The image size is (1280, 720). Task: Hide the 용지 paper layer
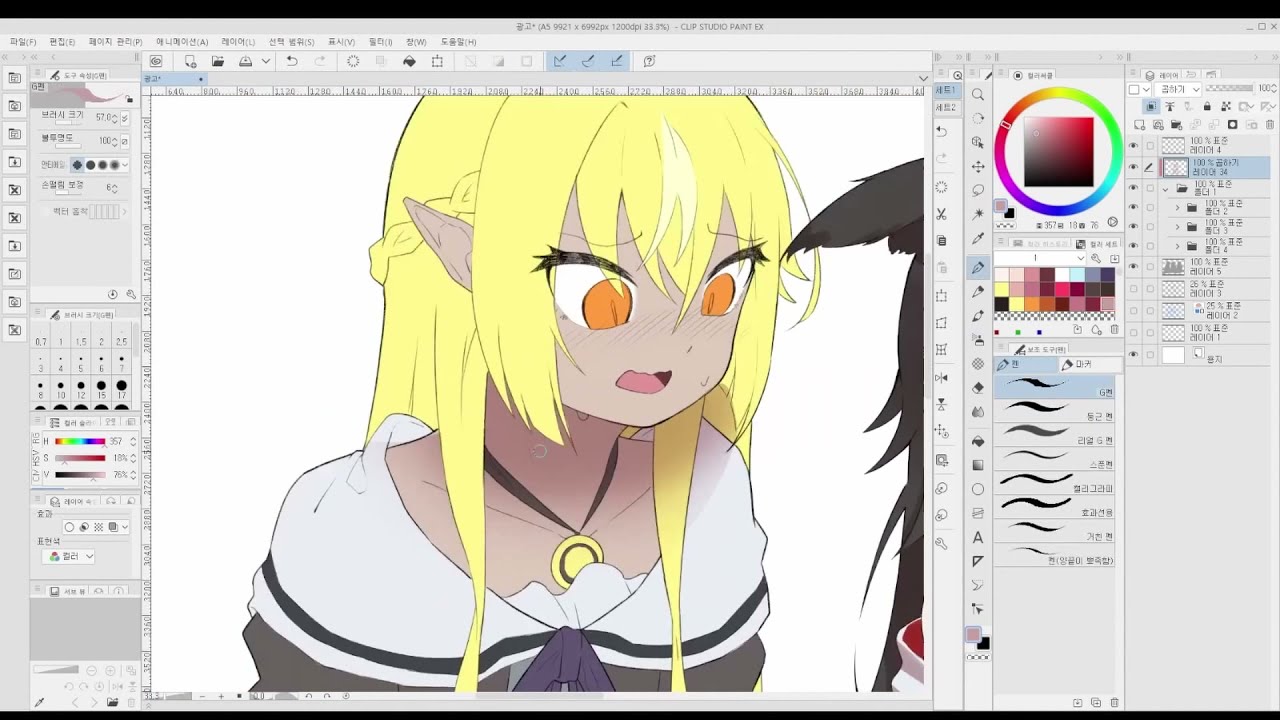coord(1133,355)
